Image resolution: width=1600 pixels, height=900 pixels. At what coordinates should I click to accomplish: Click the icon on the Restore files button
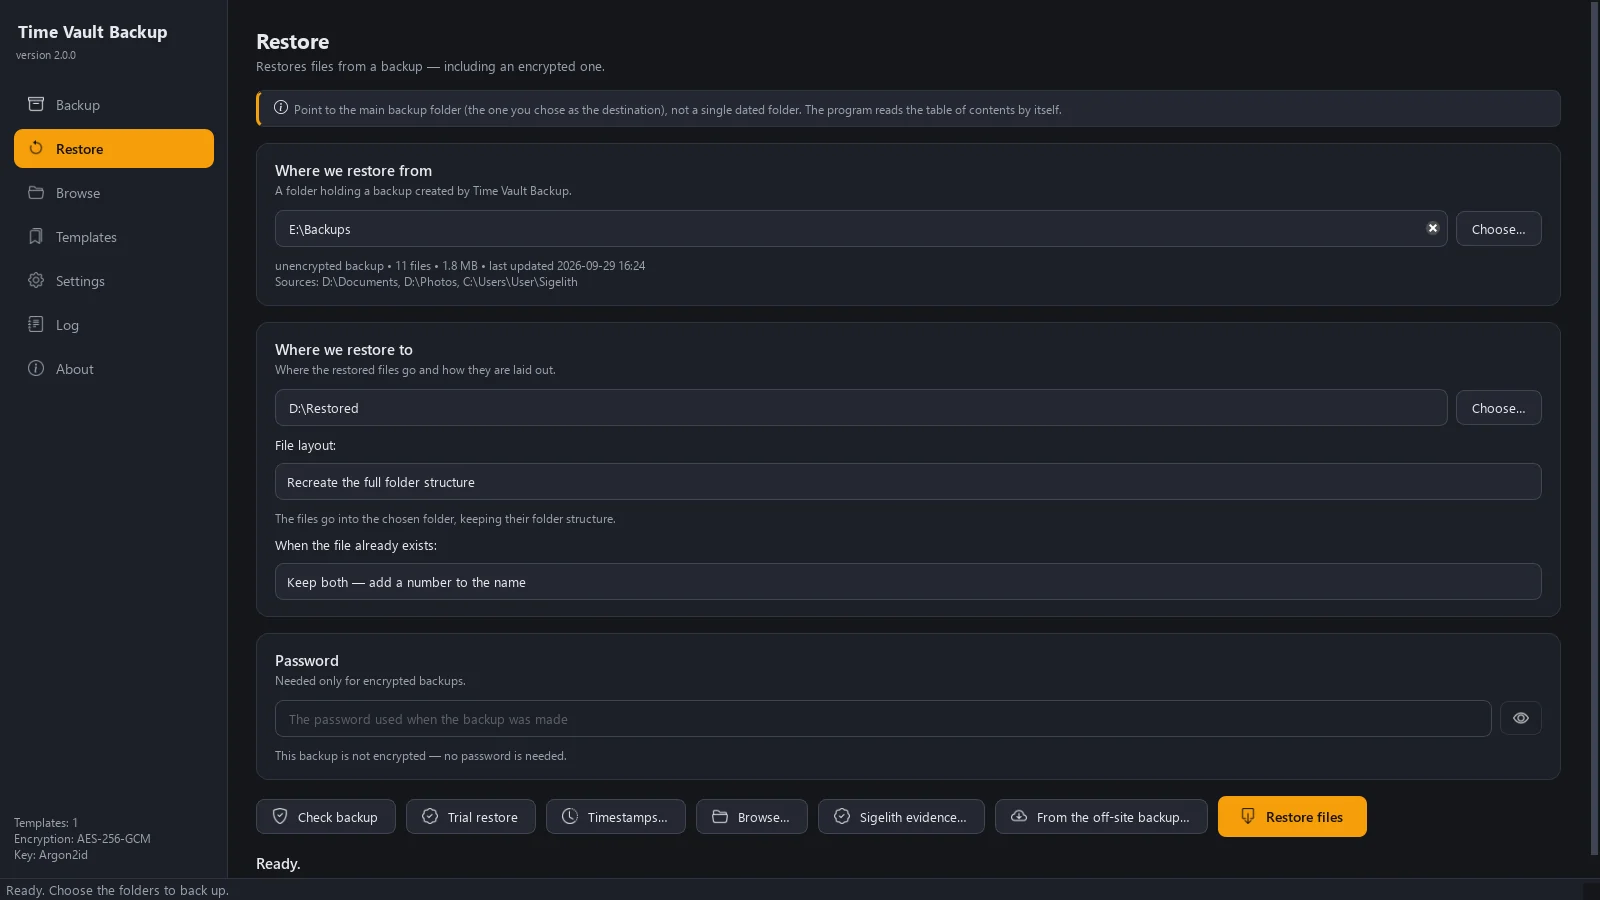click(1248, 816)
